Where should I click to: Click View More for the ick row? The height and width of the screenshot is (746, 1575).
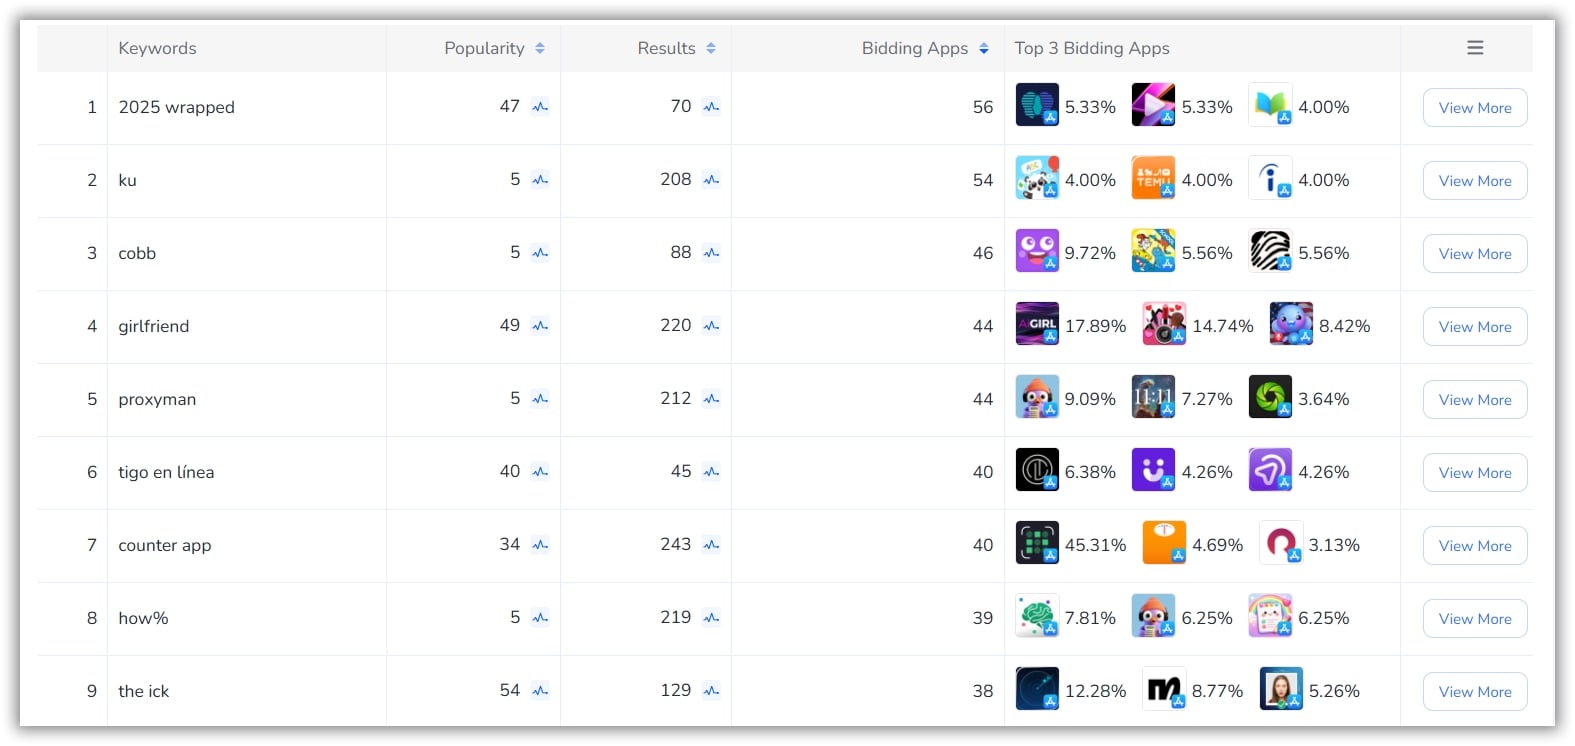pyautogui.click(x=1475, y=692)
